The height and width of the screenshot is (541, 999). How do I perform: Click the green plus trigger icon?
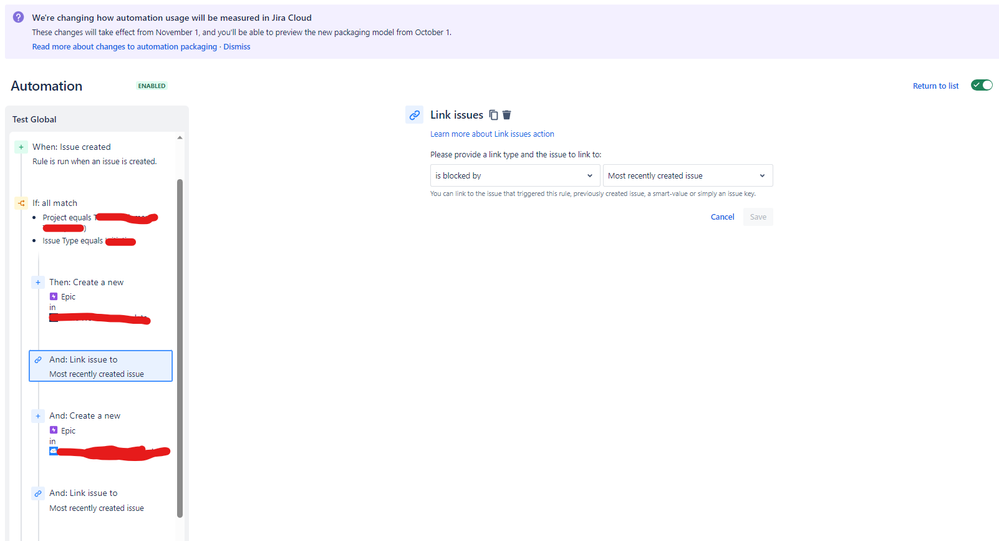tap(21, 147)
